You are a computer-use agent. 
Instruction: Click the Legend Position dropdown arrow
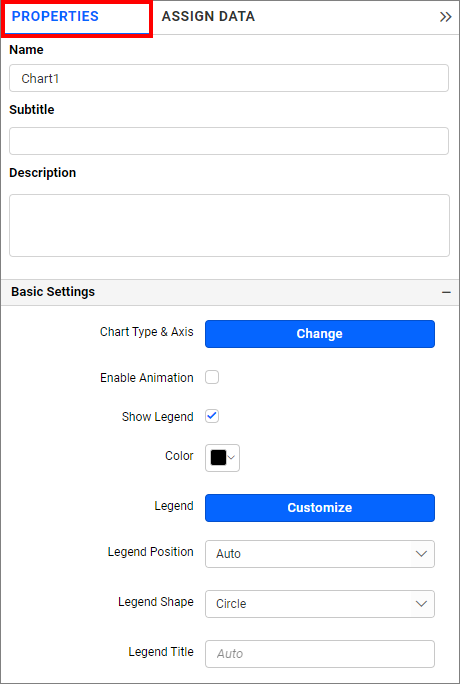(x=421, y=554)
